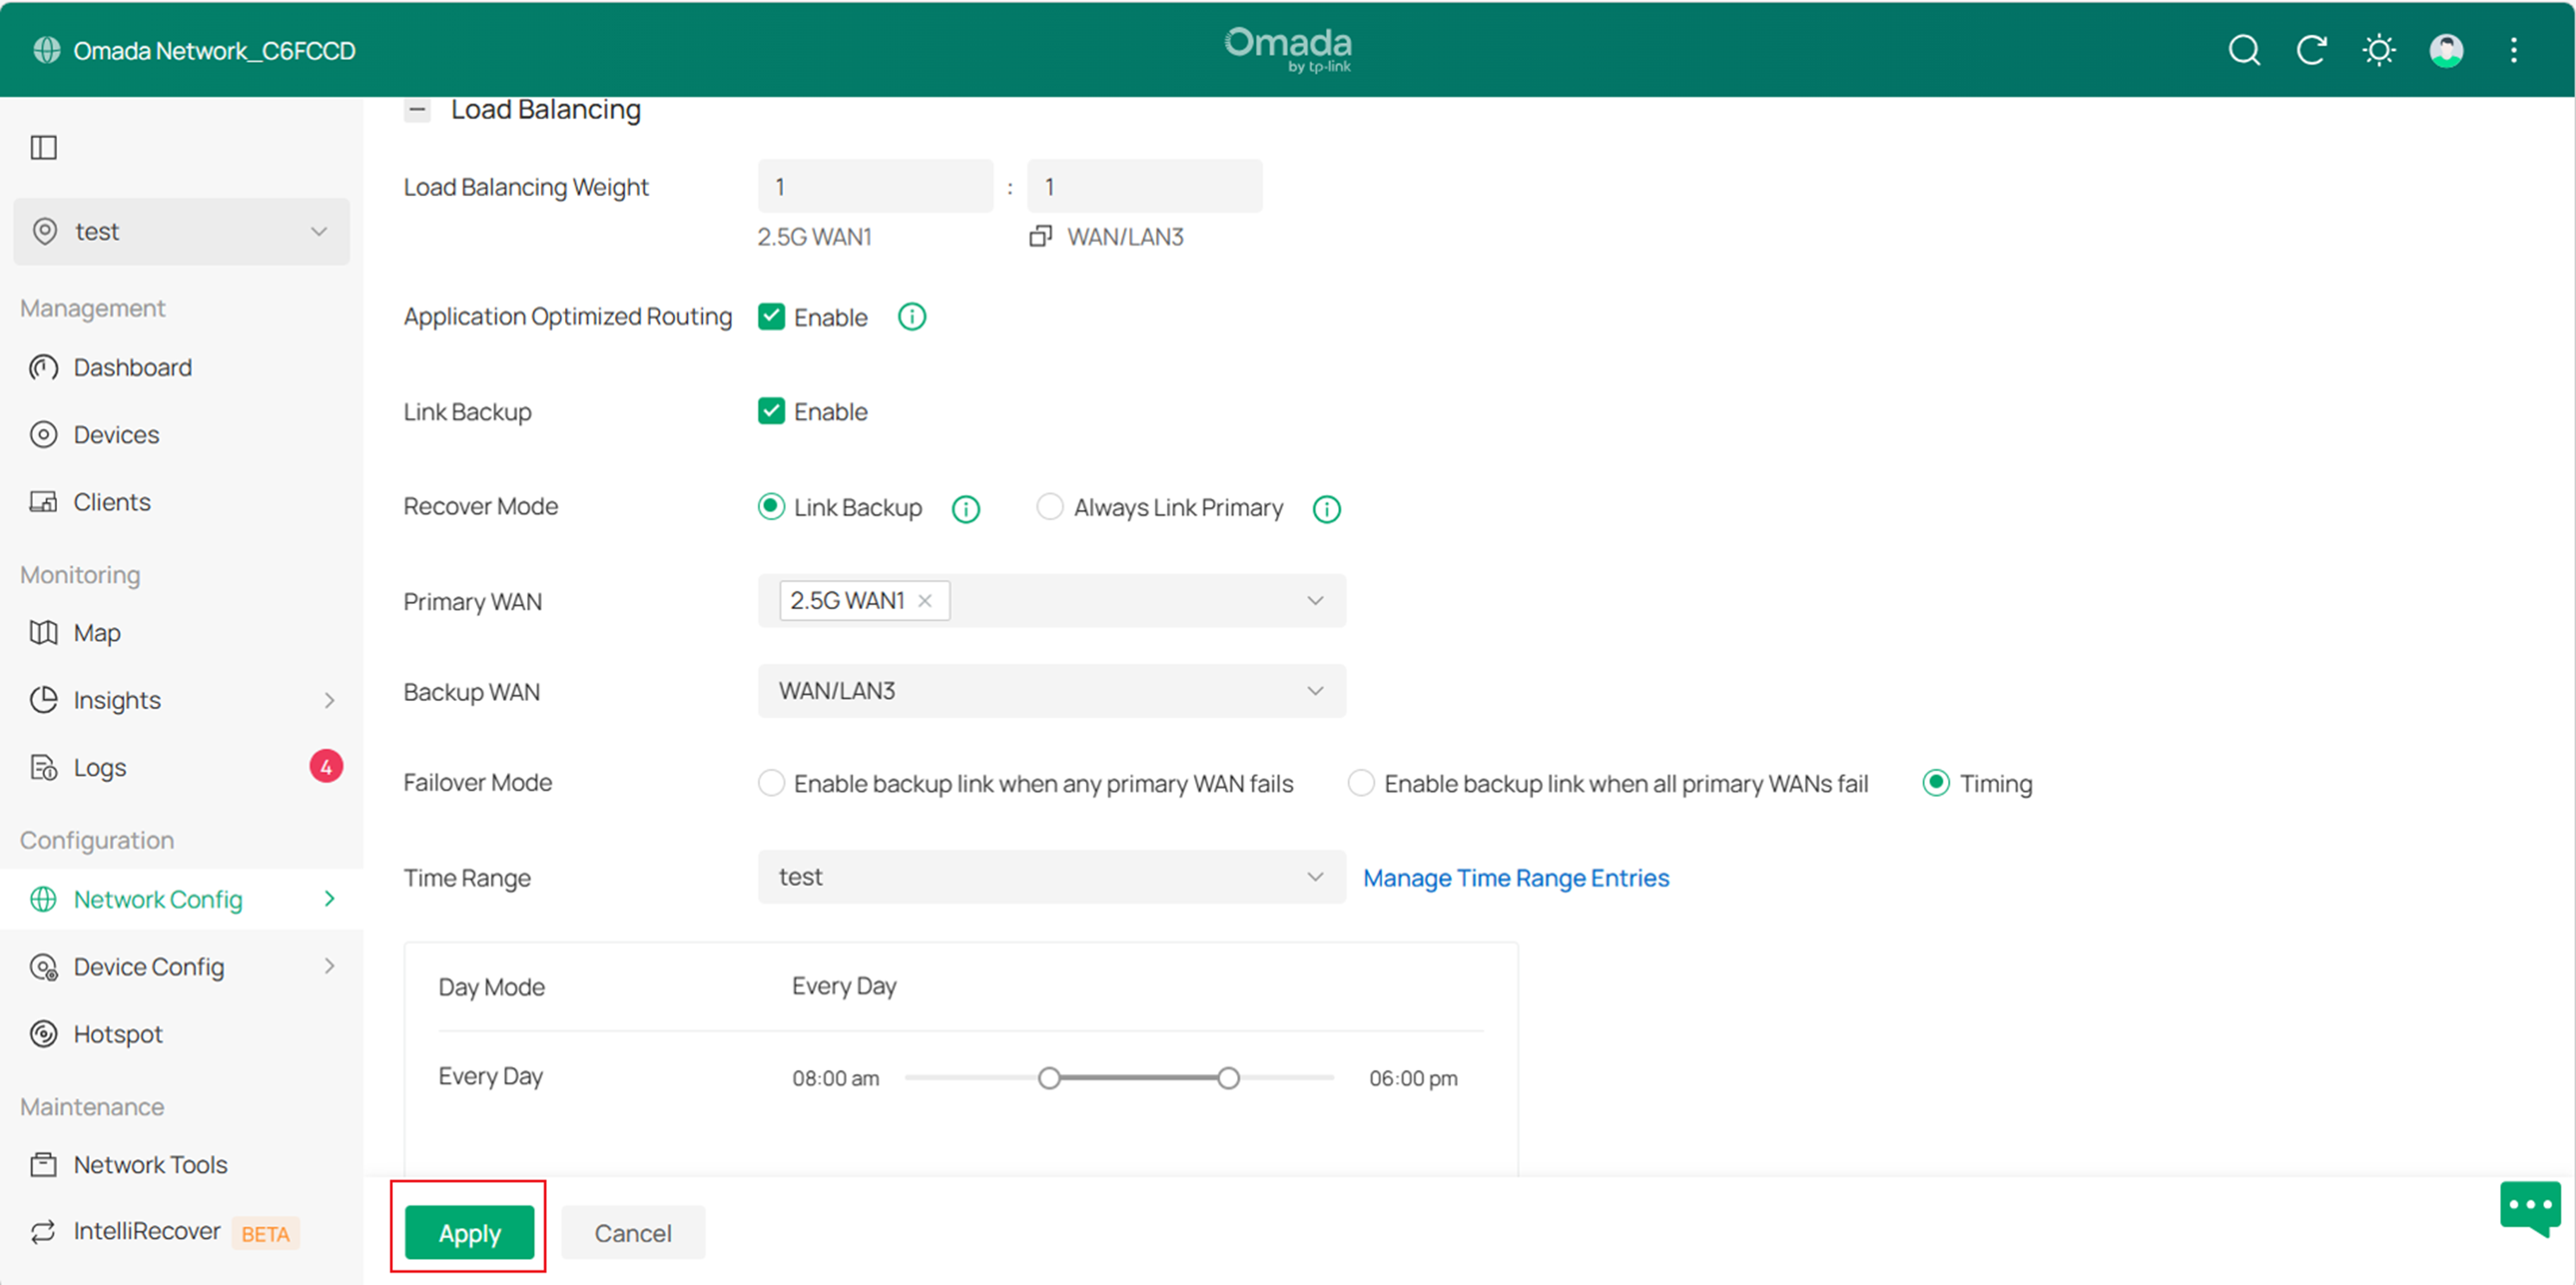Open the Time Range dropdown
Image resolution: width=2576 pixels, height=1285 pixels.
(x=1051, y=877)
